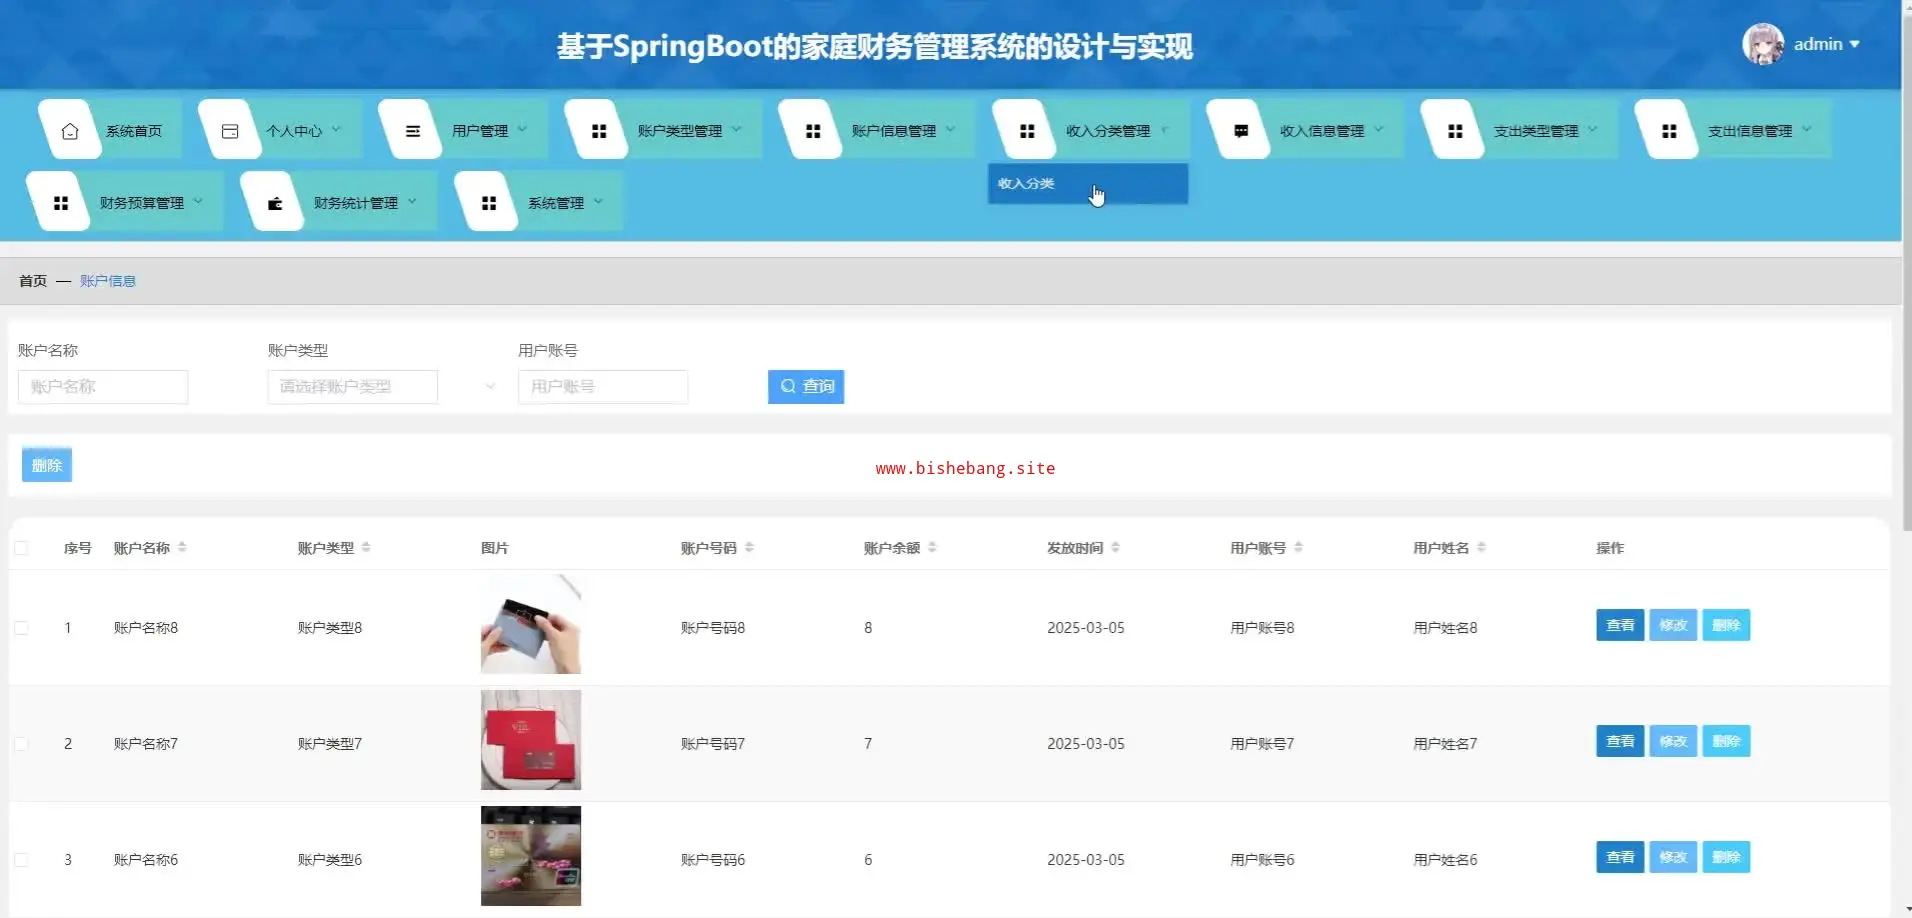Click the admin avatar picture
Image resolution: width=1912 pixels, height=918 pixels.
(x=1762, y=44)
